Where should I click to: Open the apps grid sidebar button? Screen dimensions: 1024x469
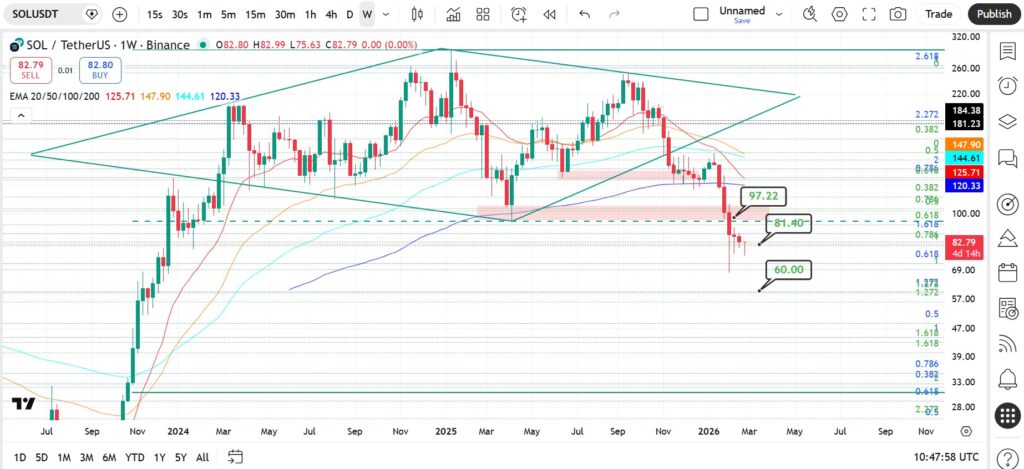pyautogui.click(x=1007, y=415)
